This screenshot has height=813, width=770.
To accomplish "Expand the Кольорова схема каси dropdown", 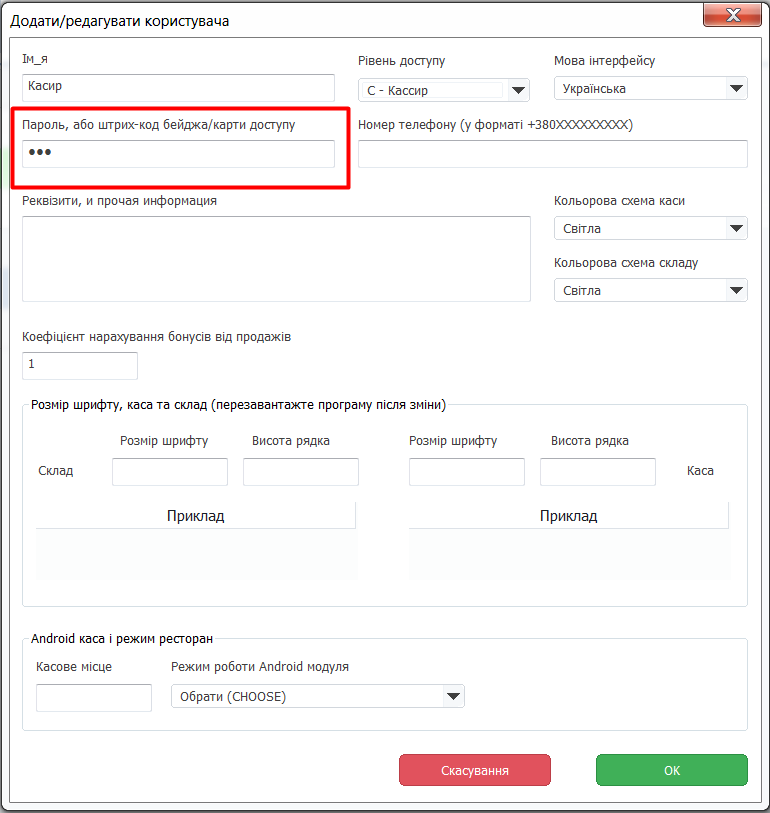I will 651,228.
